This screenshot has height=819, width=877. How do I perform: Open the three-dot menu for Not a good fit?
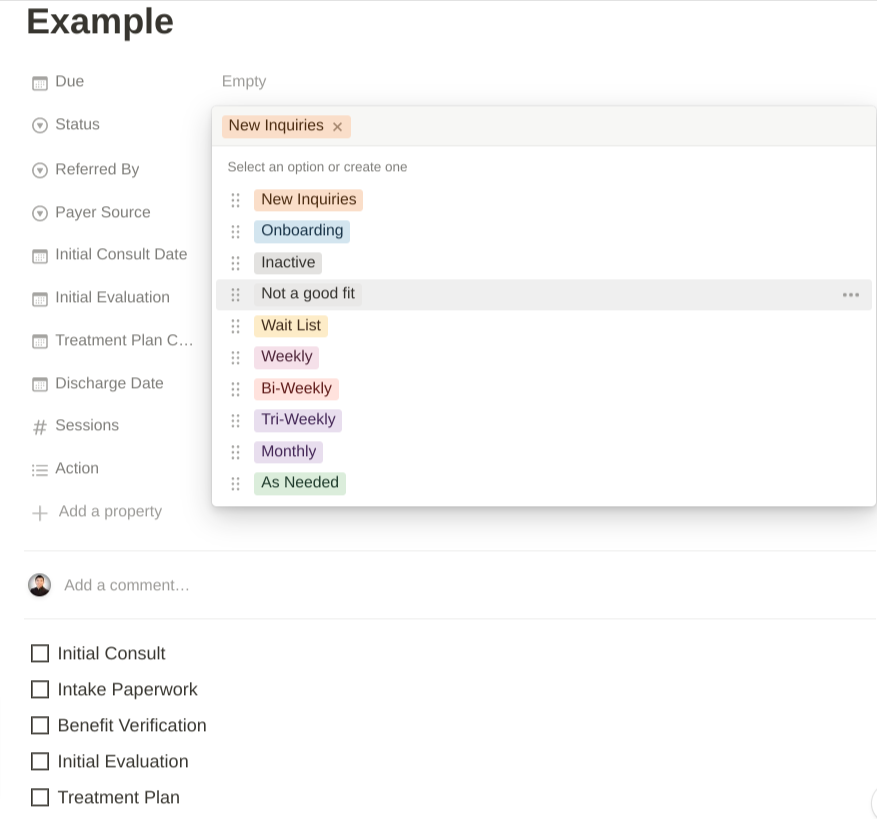pos(851,295)
